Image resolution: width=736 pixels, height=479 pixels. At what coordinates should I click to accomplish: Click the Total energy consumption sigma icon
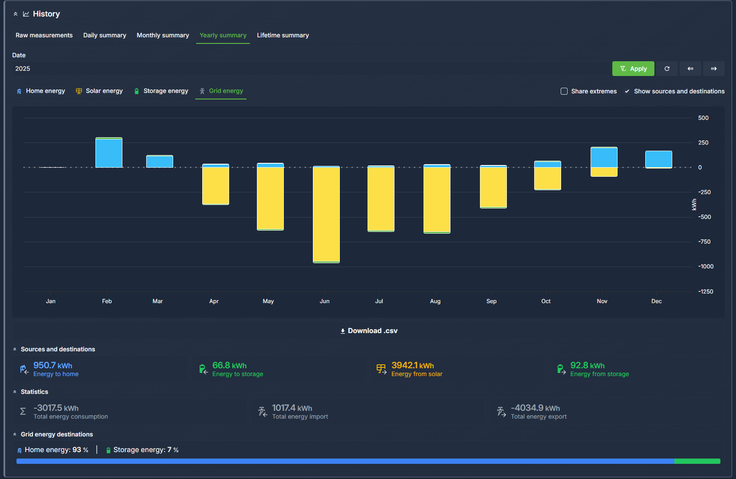coord(23,411)
